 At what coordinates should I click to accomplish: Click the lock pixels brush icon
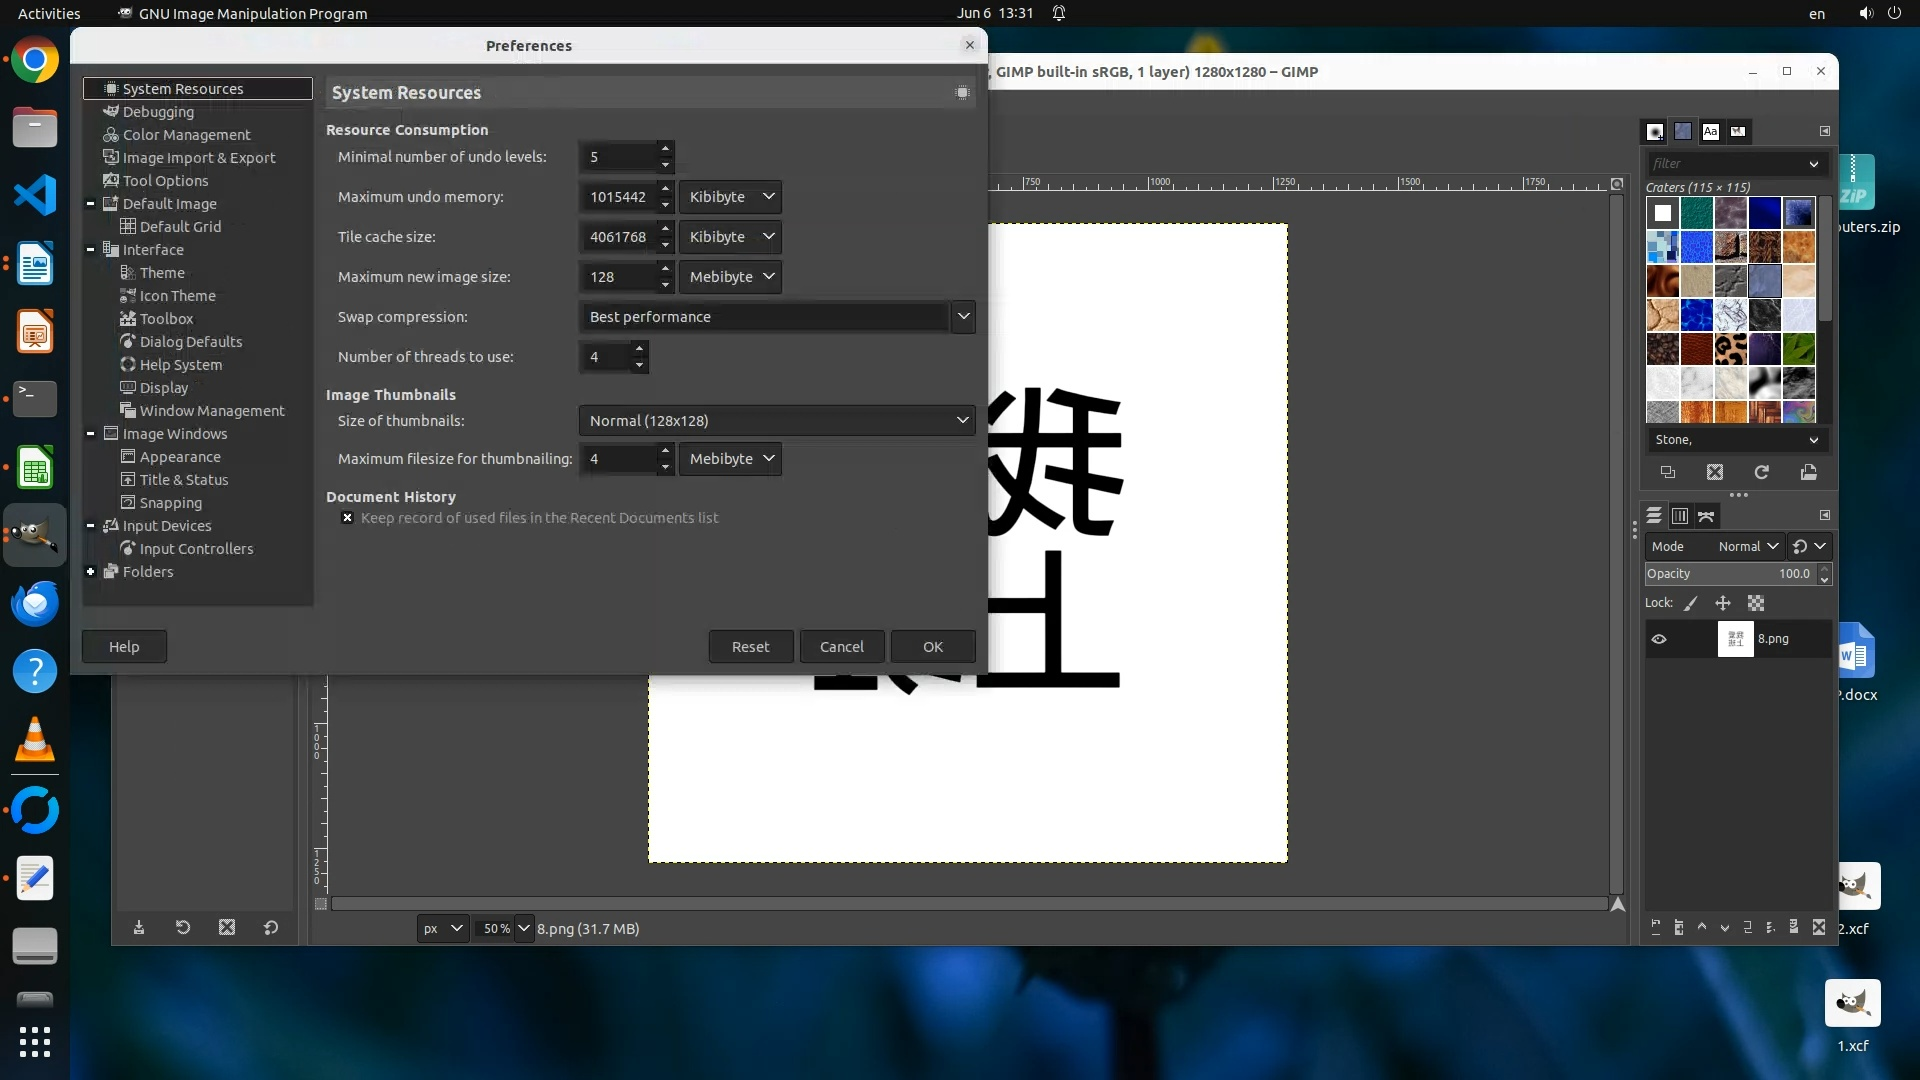(x=1691, y=603)
